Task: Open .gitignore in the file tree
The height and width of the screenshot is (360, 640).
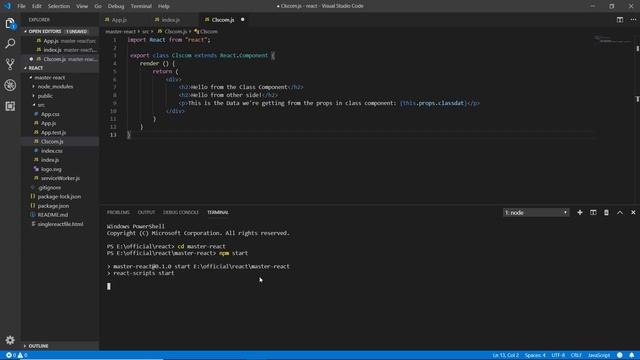Action: (x=49, y=188)
